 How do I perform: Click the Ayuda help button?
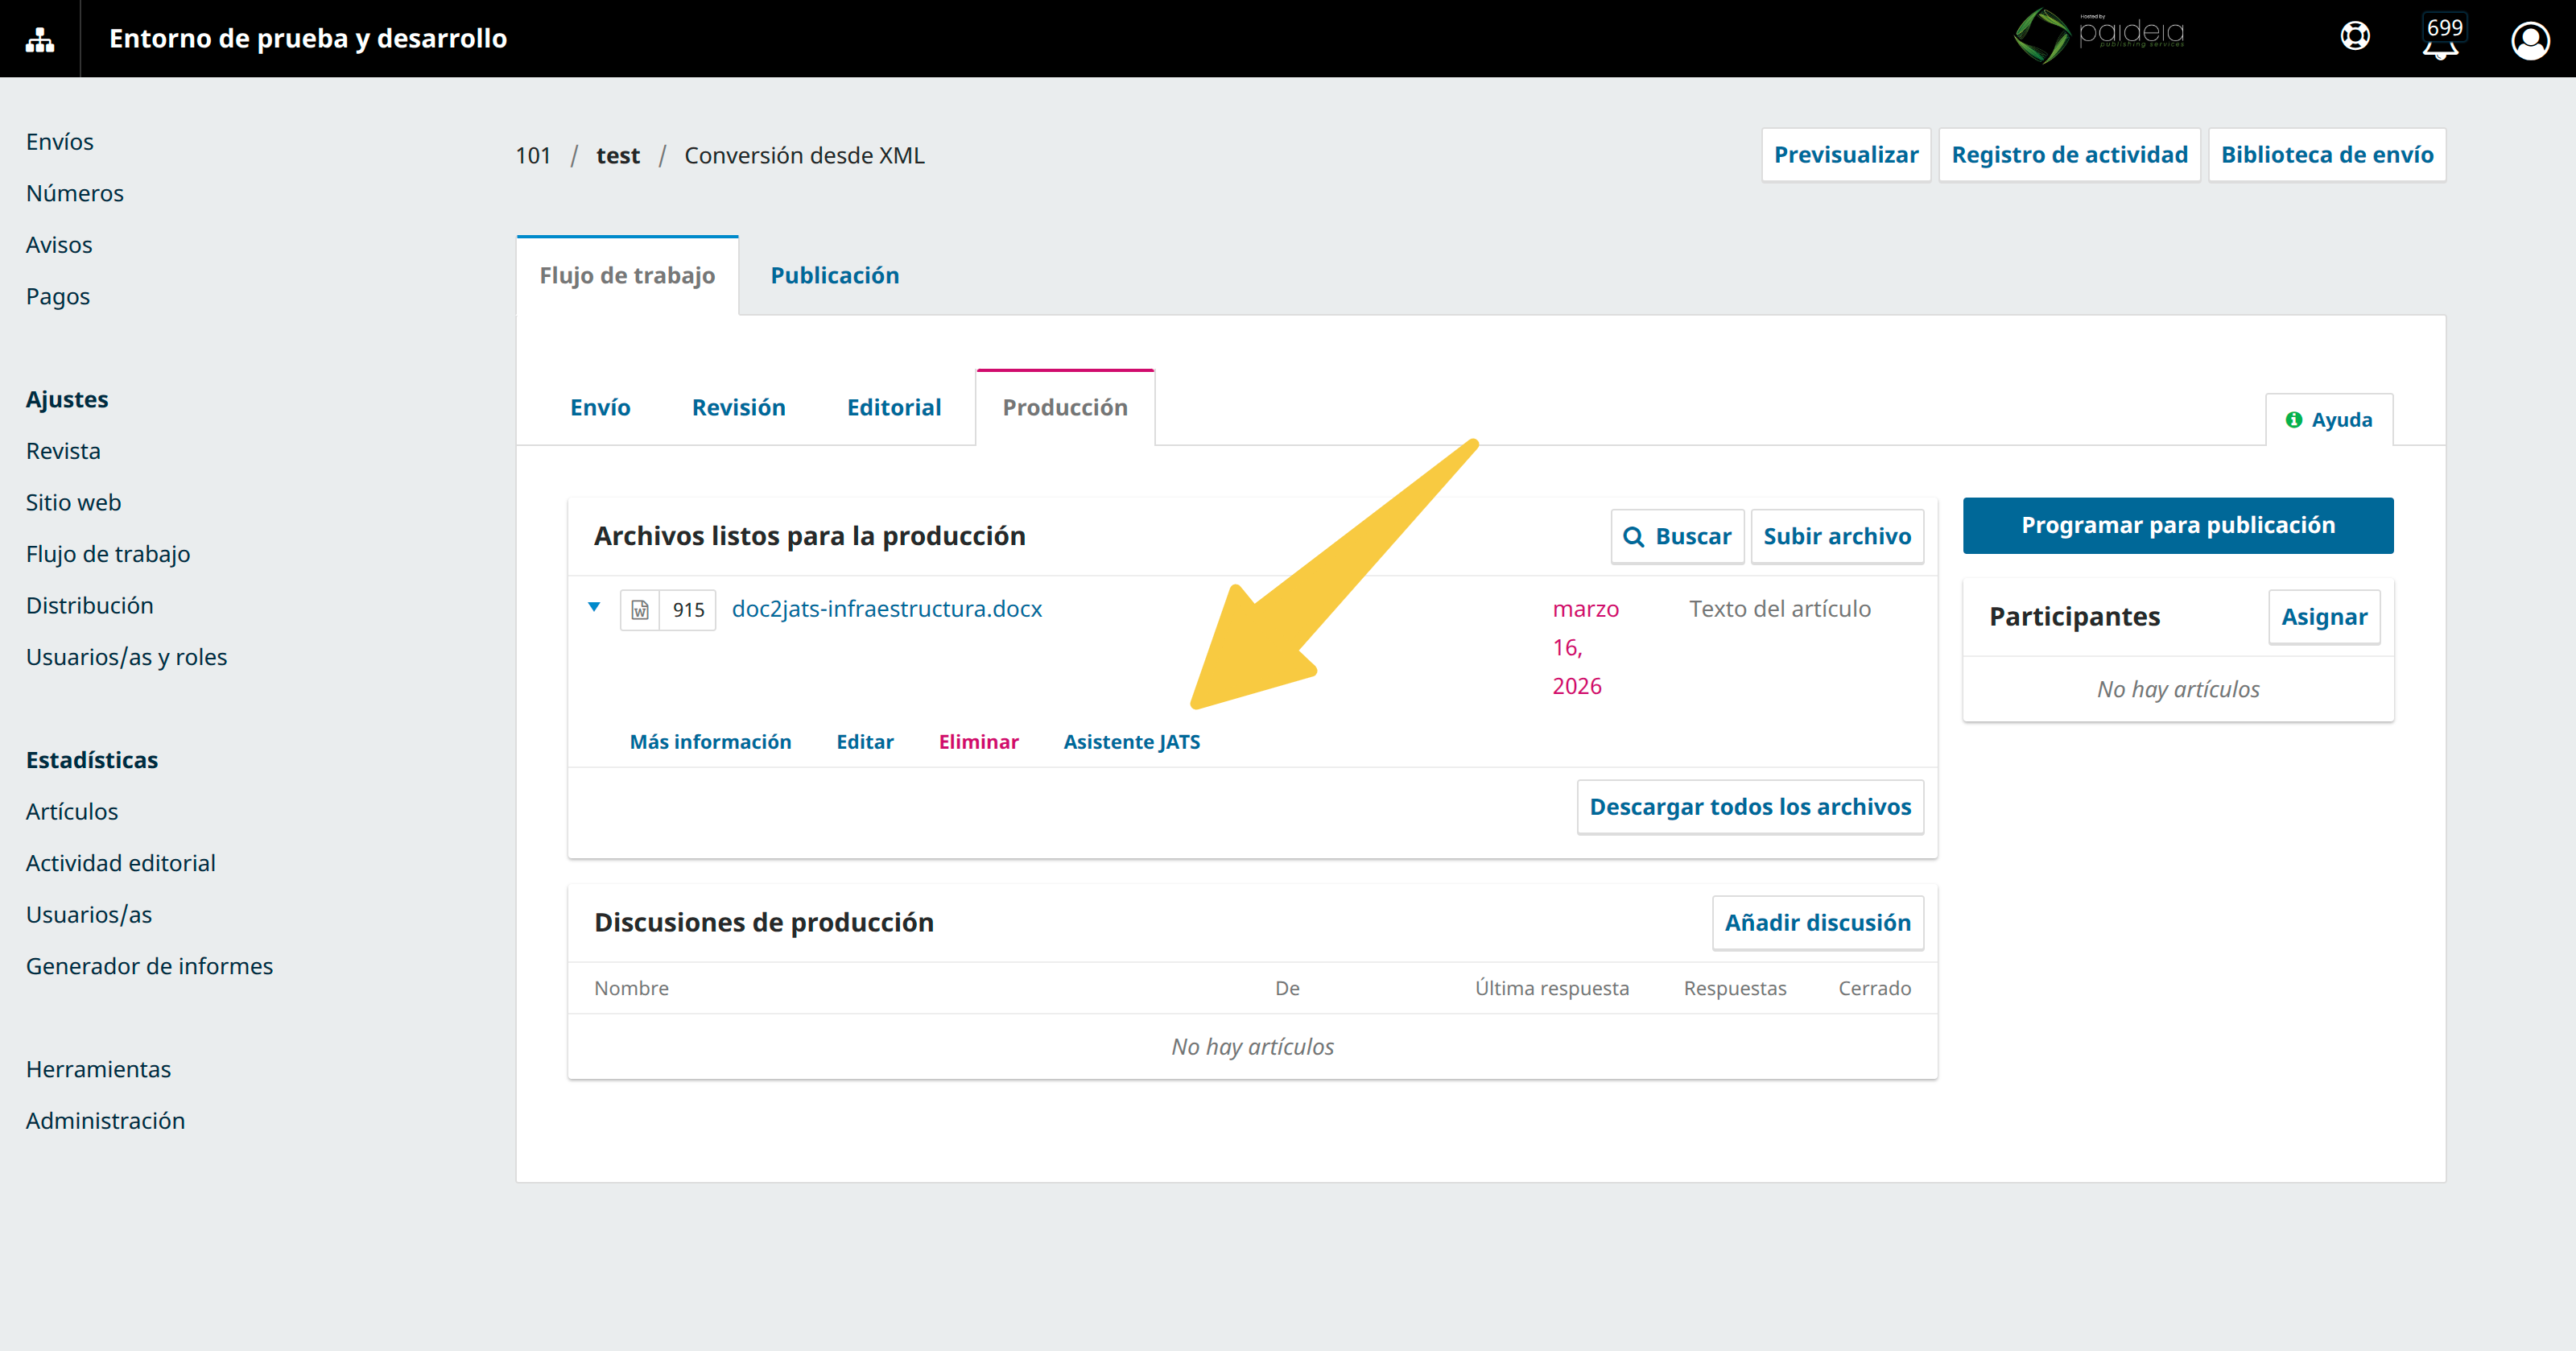(x=2329, y=420)
